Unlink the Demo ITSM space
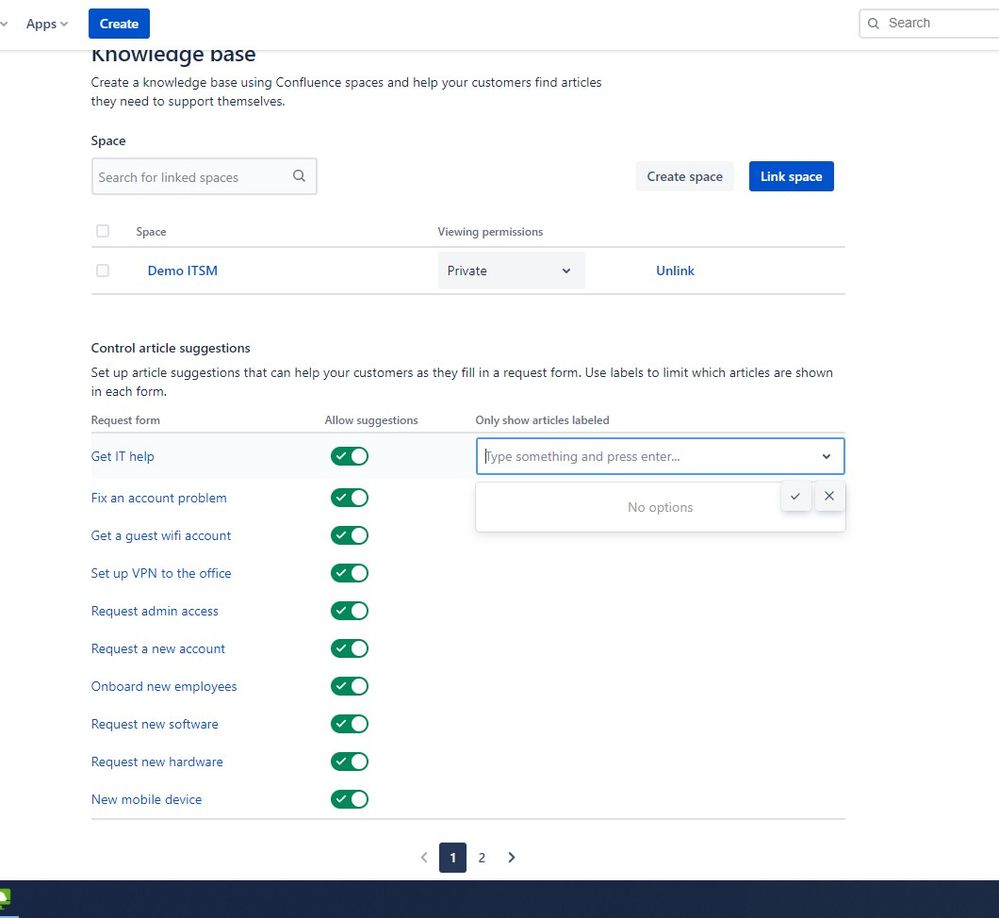999x918 pixels. [675, 270]
